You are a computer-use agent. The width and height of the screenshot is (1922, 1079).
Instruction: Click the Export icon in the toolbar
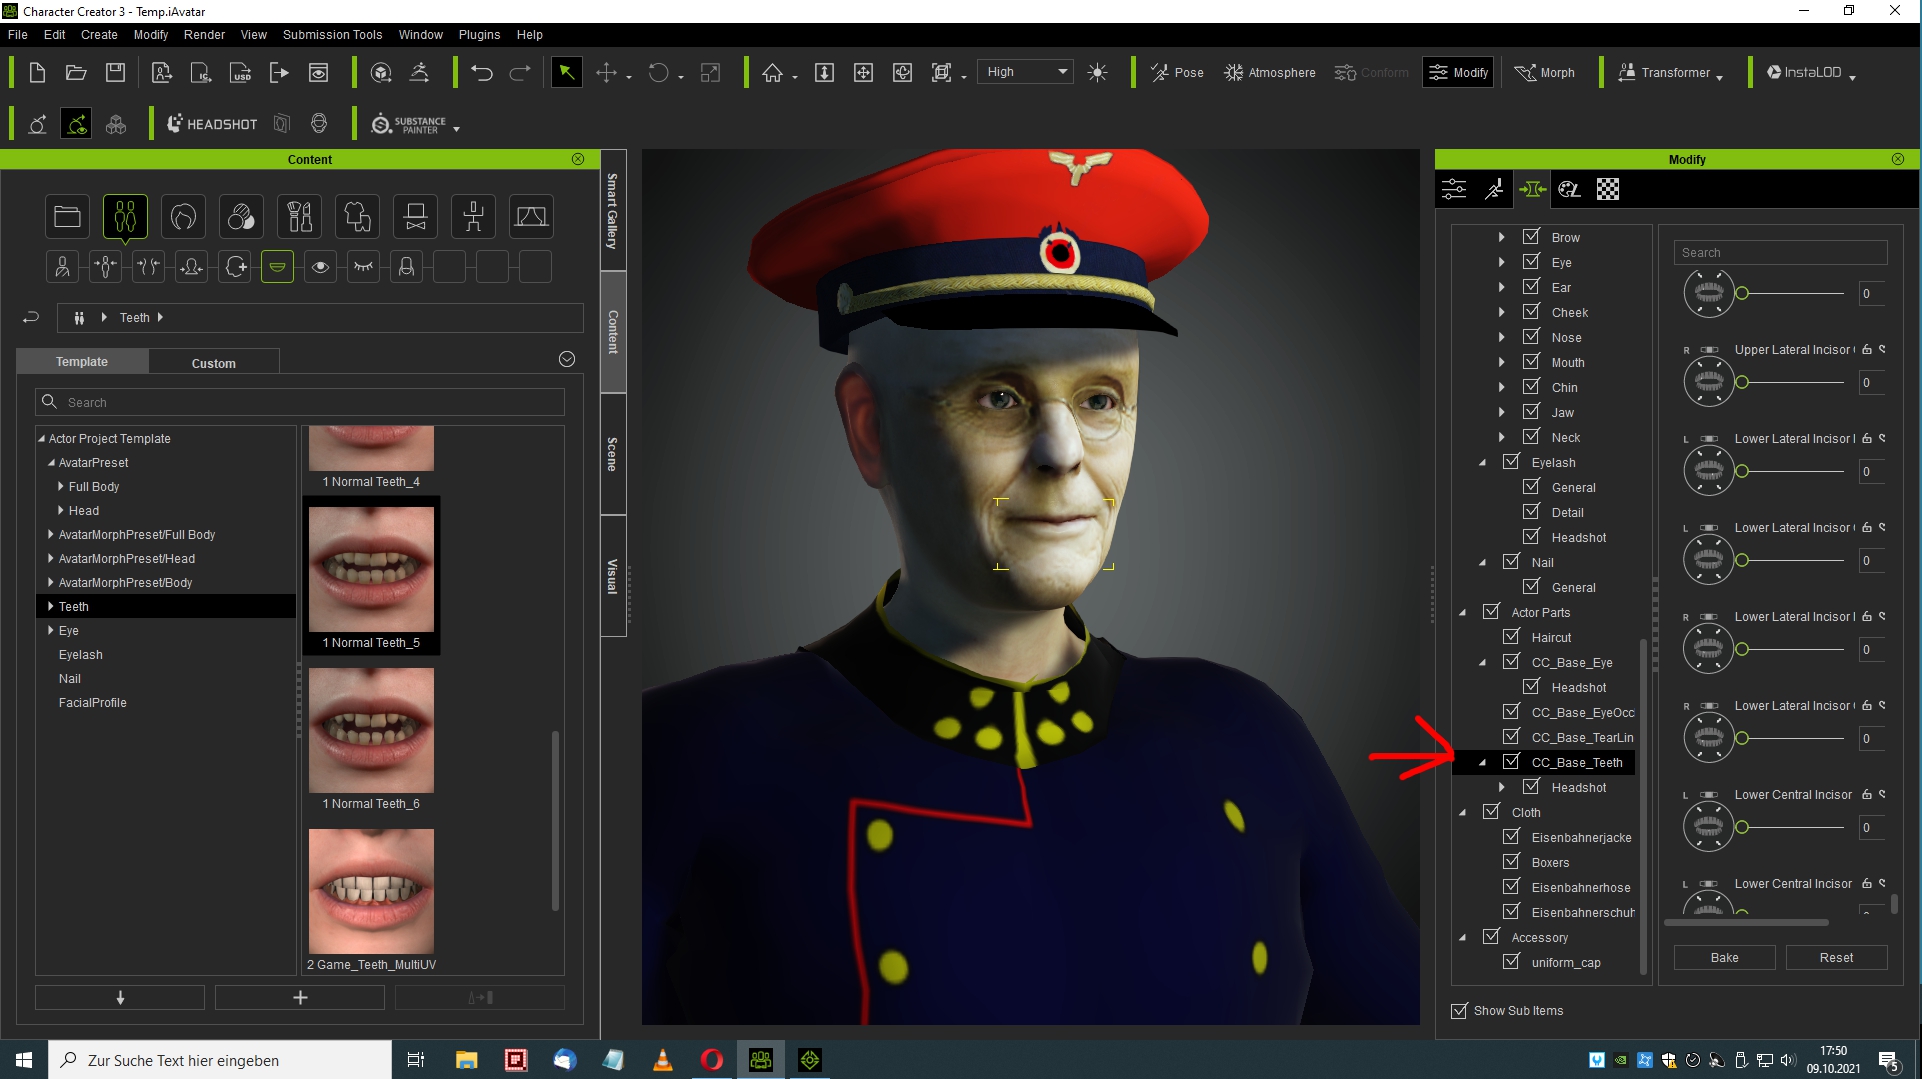(x=279, y=72)
